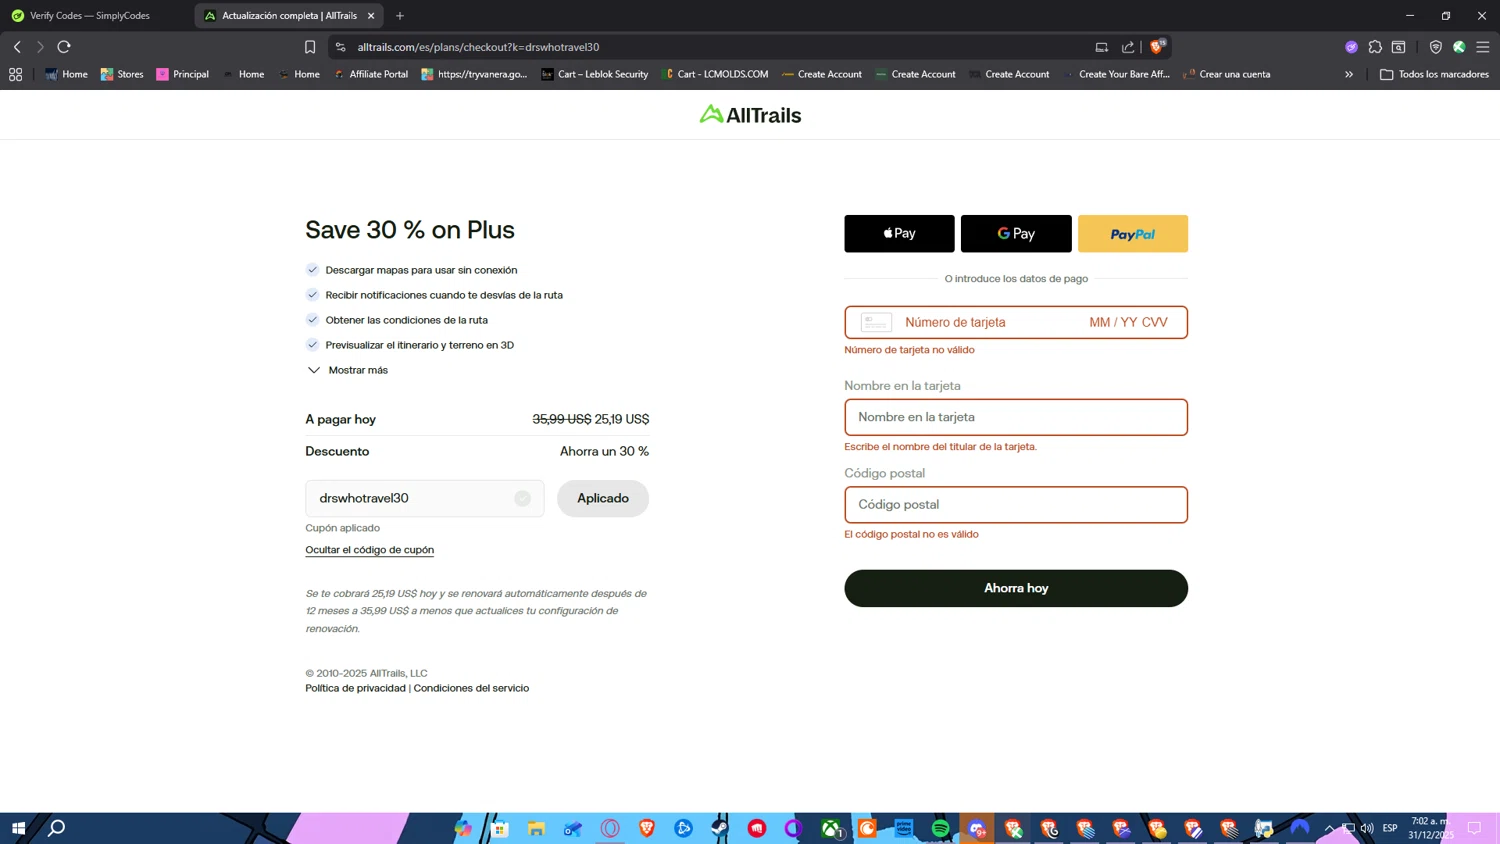
Task: Open Windows notification center
Action: pyautogui.click(x=1474, y=828)
